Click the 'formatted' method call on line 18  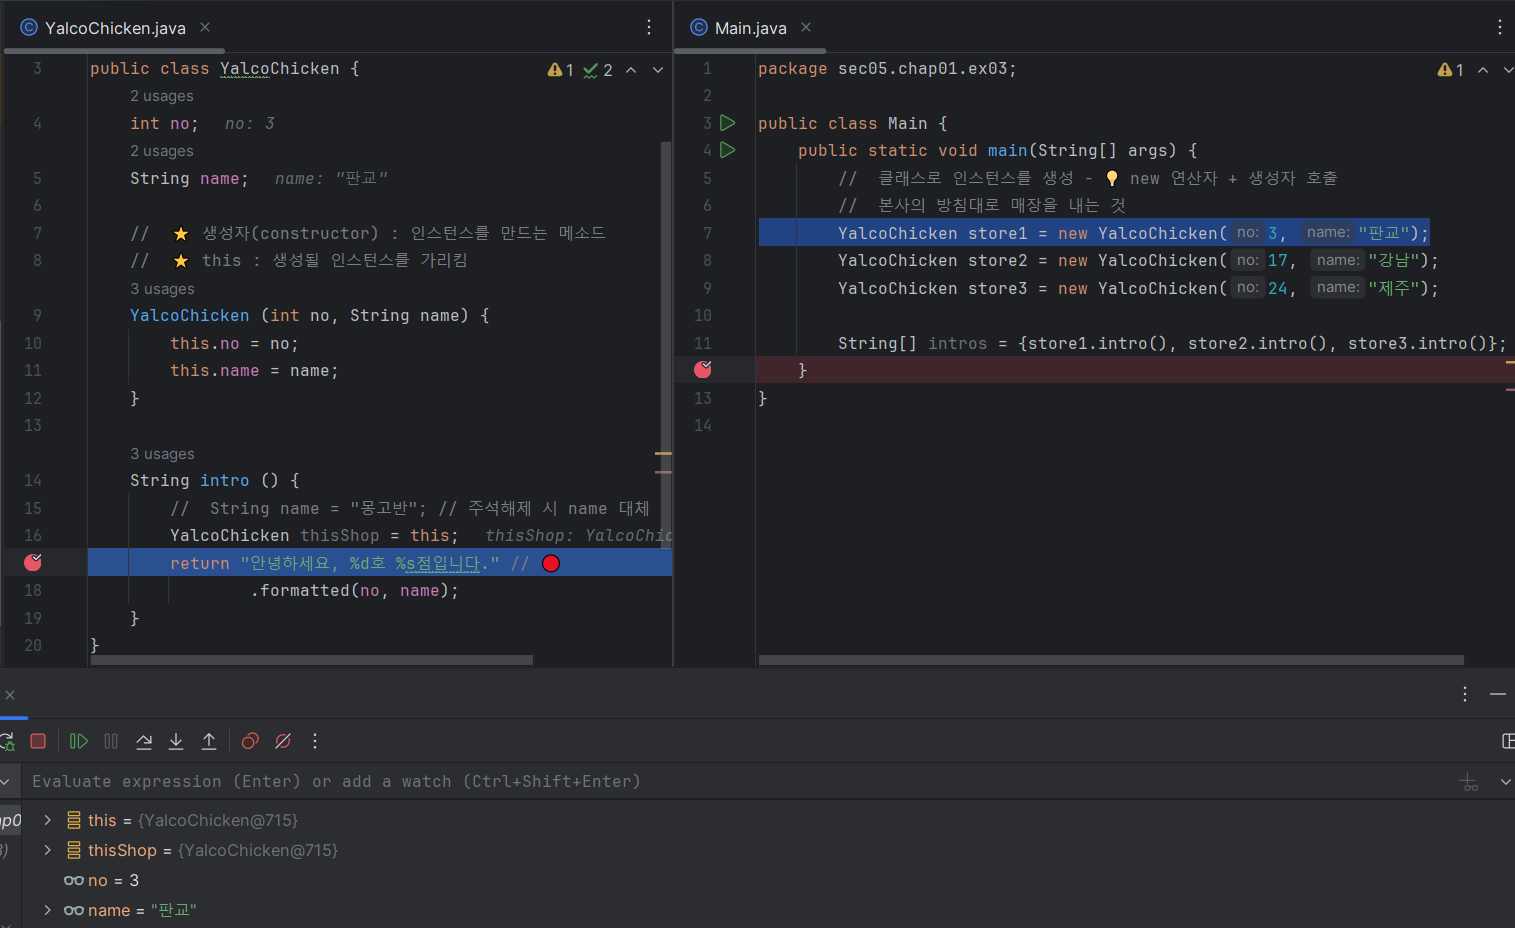click(305, 591)
